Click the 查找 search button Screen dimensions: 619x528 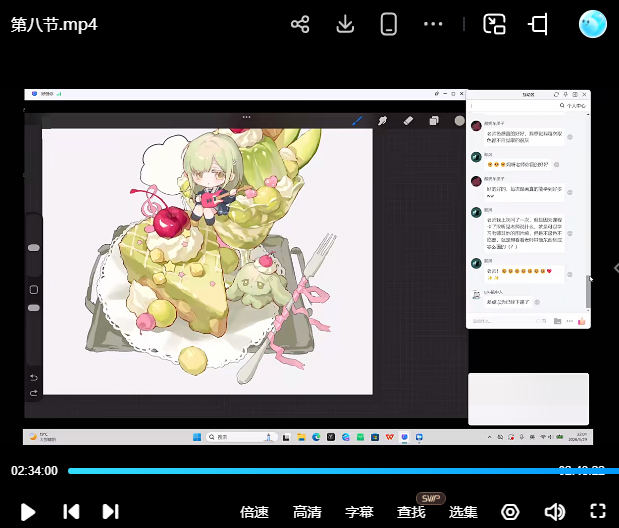[411, 512]
